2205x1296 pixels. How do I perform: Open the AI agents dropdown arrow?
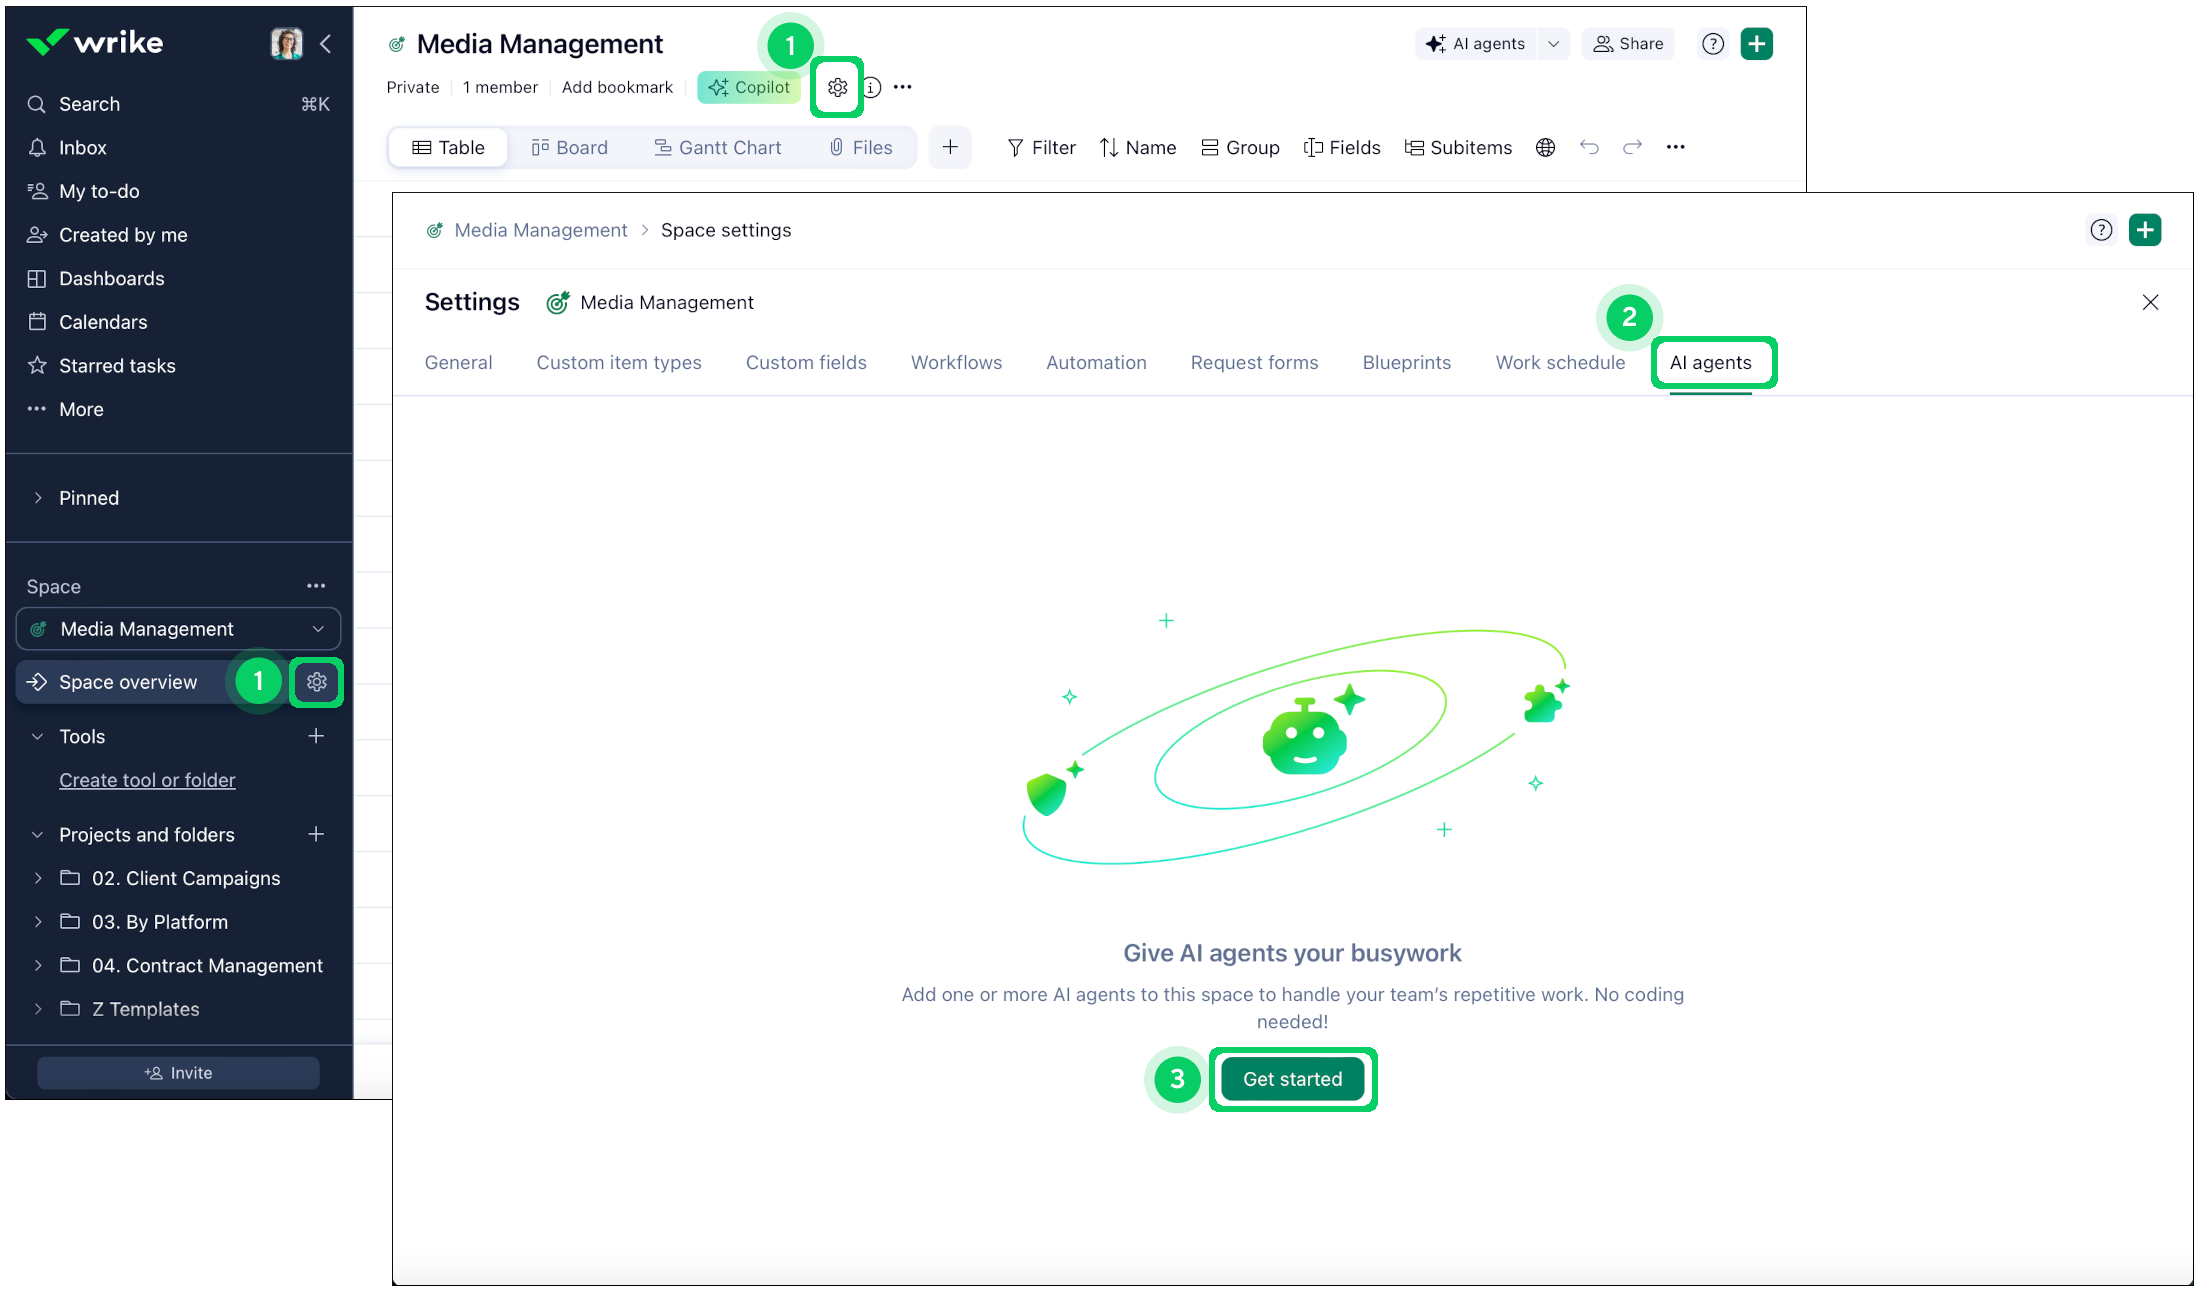[1553, 43]
